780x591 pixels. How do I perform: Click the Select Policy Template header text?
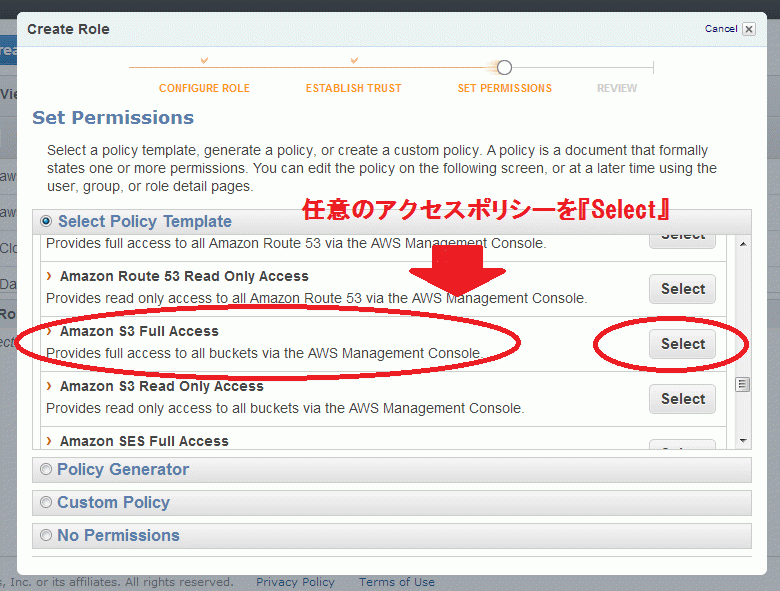pyautogui.click(x=145, y=221)
